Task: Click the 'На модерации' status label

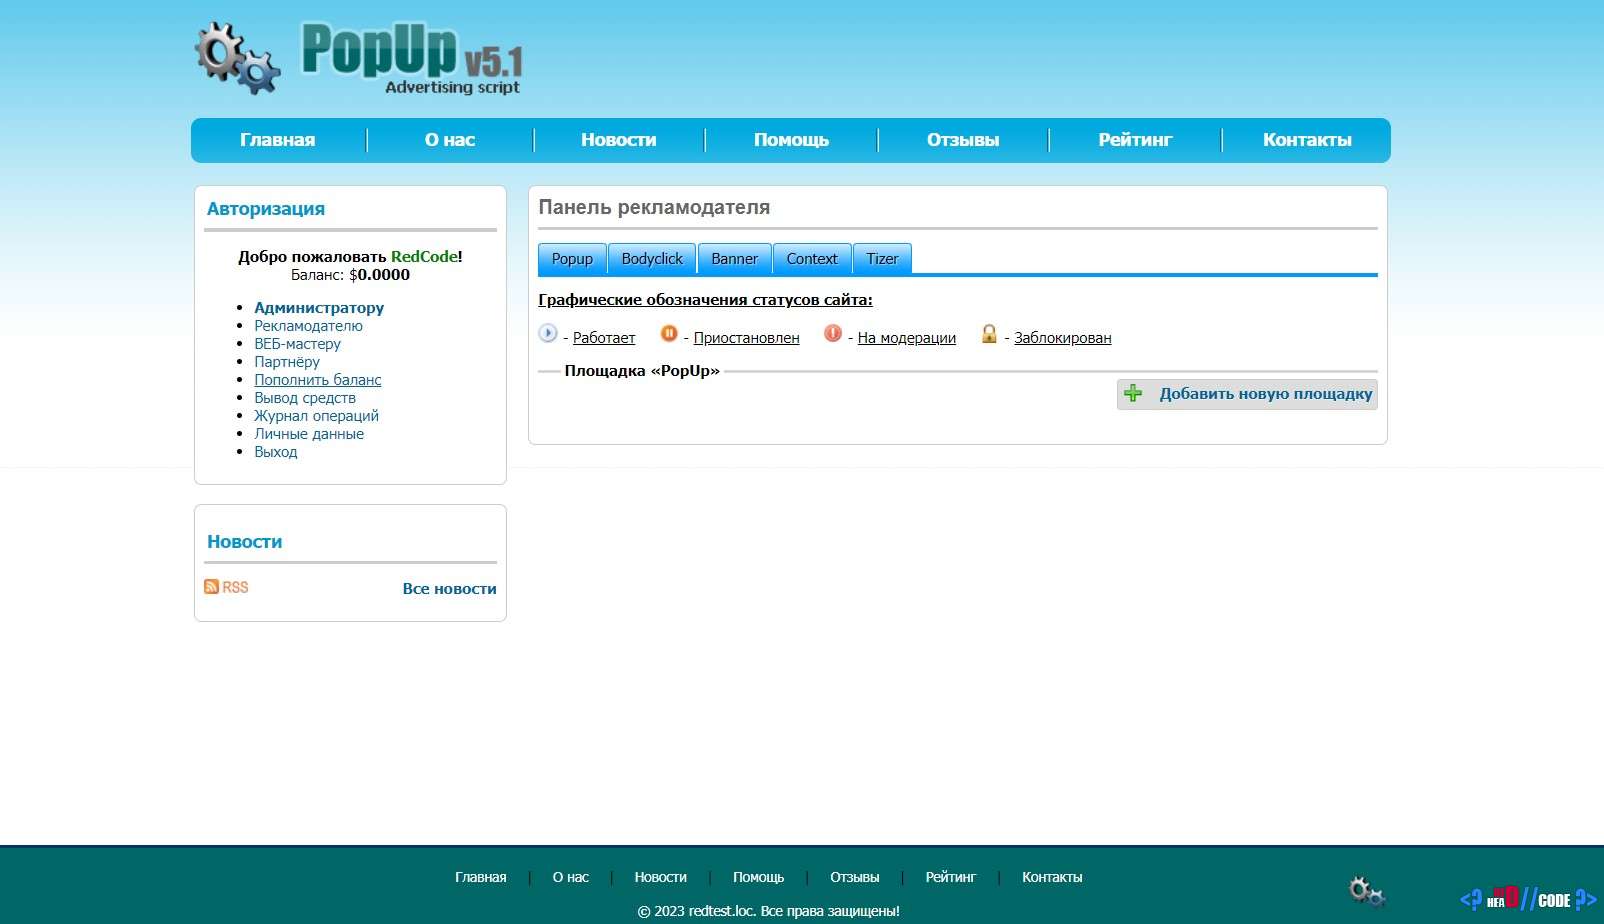Action: click(906, 338)
